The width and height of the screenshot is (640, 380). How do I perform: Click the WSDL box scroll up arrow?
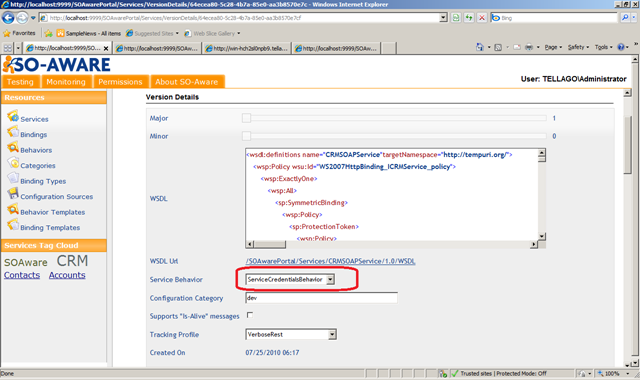(x=542, y=153)
